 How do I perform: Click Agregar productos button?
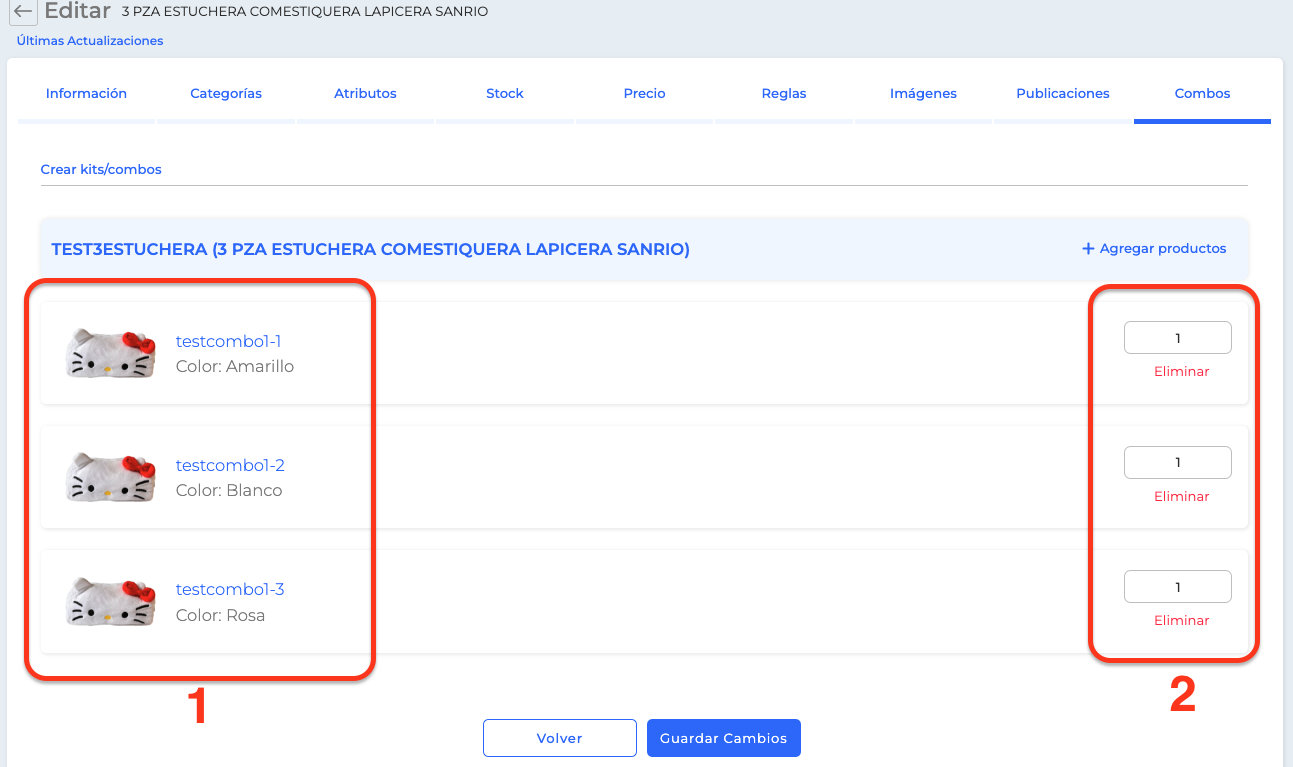pyautogui.click(x=1154, y=248)
